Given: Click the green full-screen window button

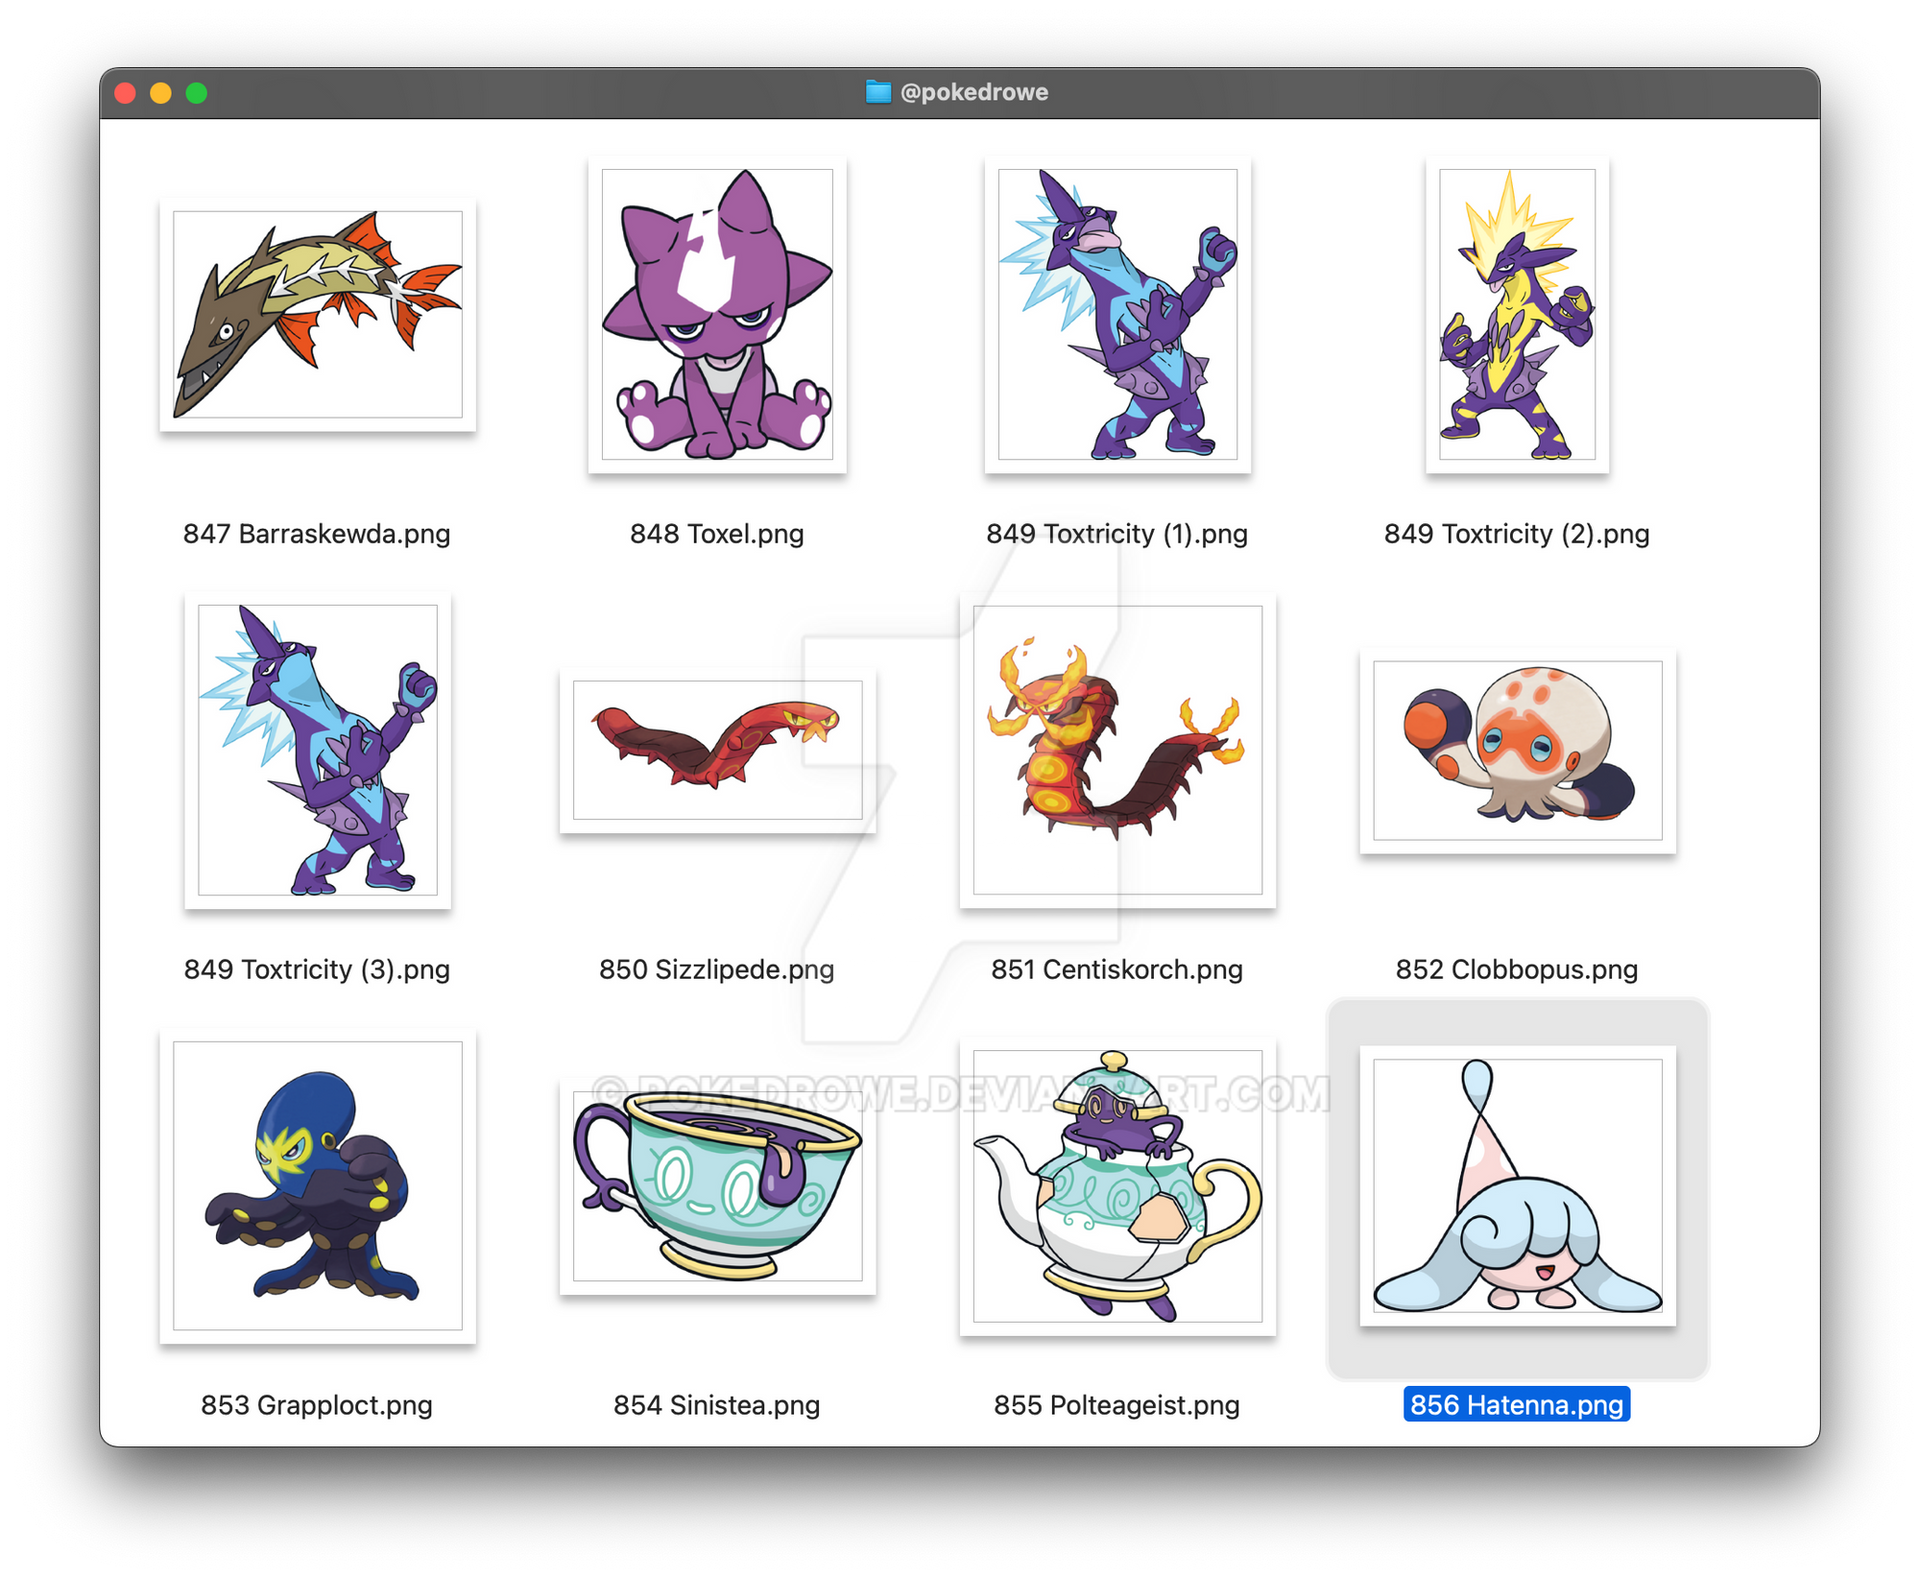Looking at the screenshot, I should coord(197,93).
